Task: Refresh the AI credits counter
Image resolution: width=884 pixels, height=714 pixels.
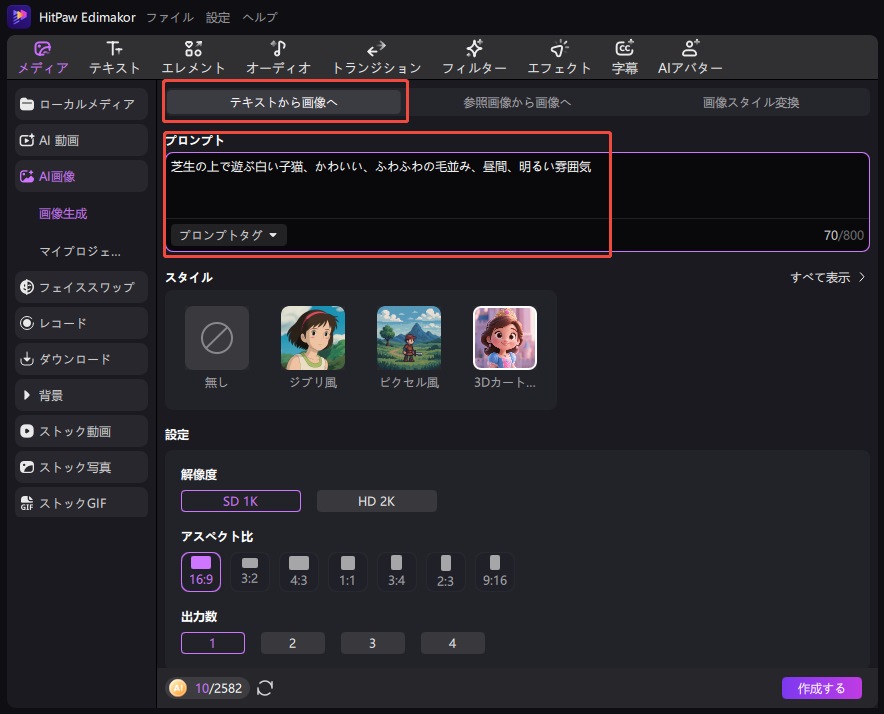Action: [265, 688]
